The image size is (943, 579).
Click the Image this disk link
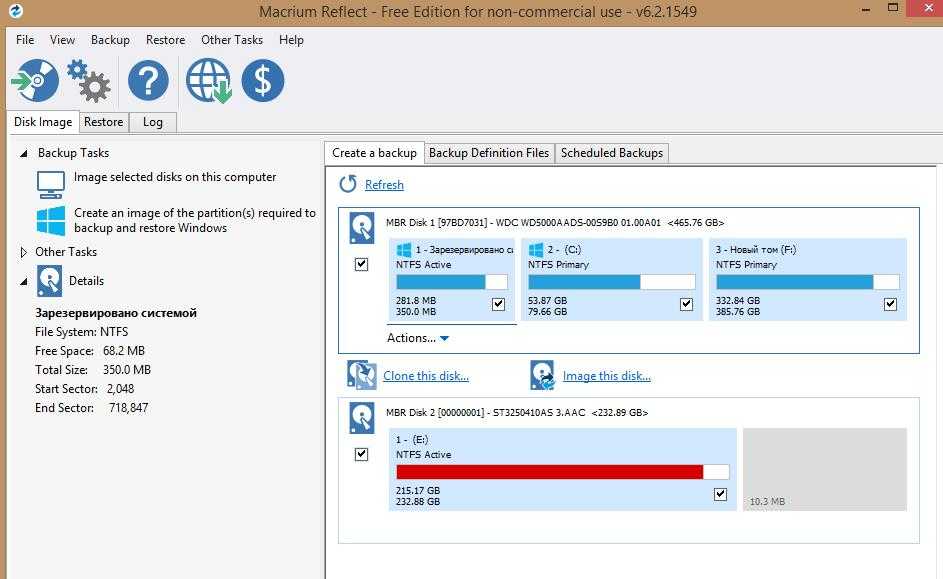pyautogui.click(x=606, y=376)
